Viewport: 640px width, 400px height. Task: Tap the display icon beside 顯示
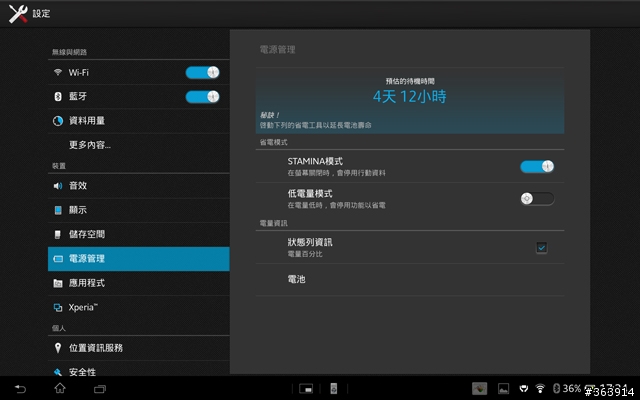tap(58, 210)
